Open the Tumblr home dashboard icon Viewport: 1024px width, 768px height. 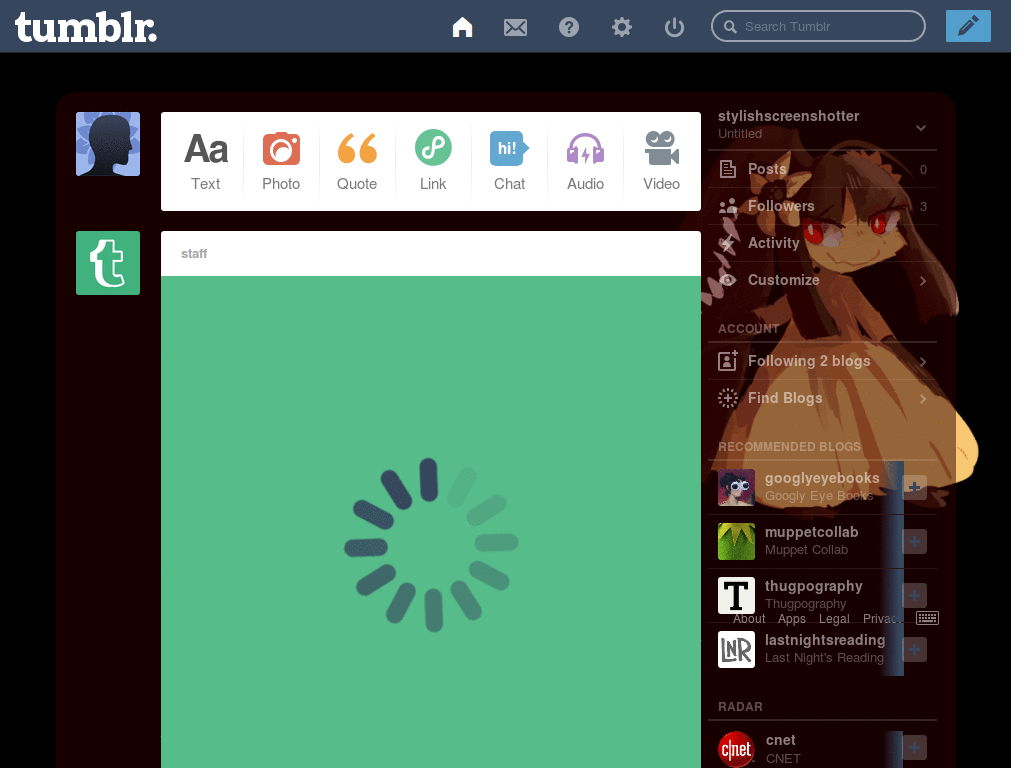462,27
